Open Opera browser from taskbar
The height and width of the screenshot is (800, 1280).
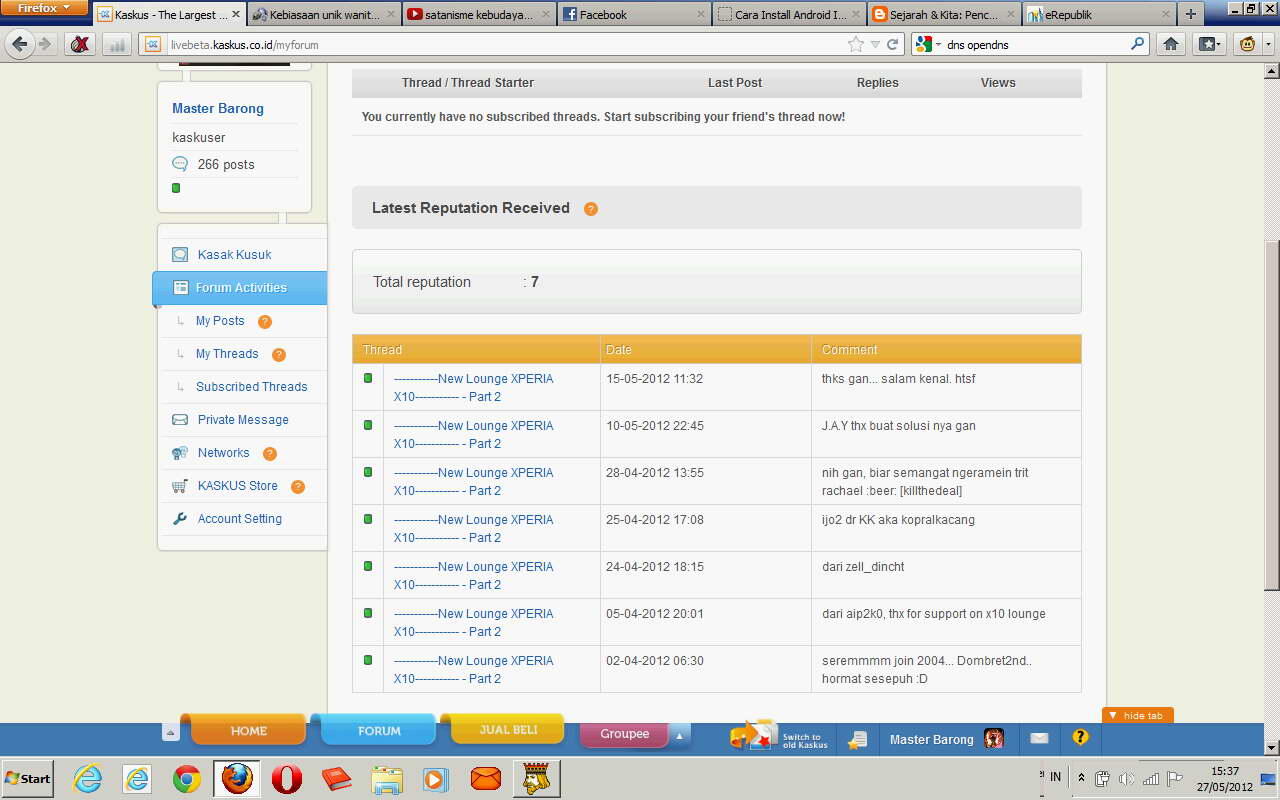pyautogui.click(x=286, y=779)
